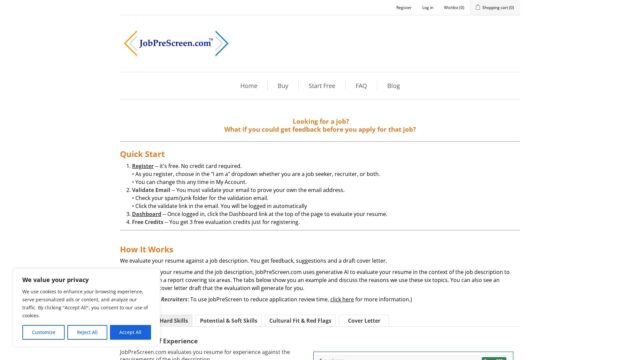Click the JobPreScreen.com logo

coord(176,43)
